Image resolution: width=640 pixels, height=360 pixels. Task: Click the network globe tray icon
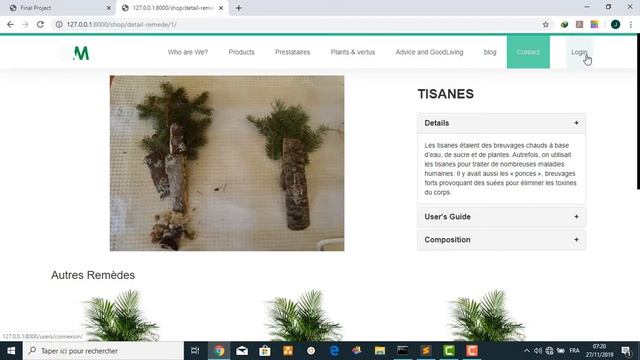click(549, 351)
